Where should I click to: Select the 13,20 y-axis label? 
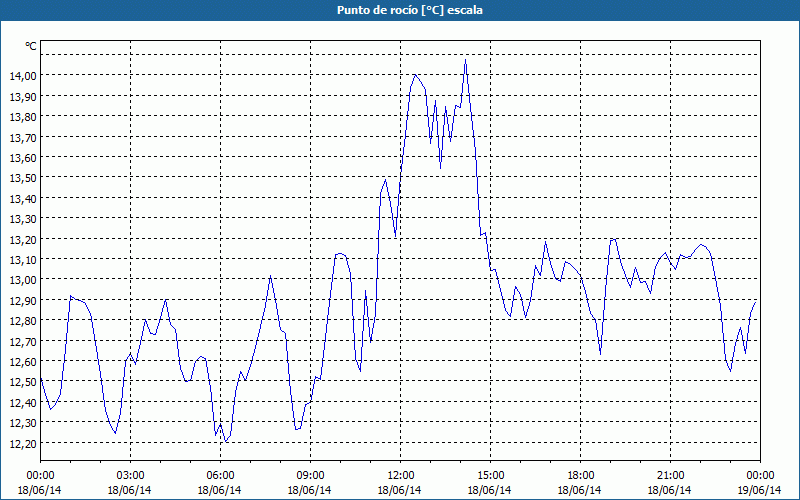coord(23,239)
